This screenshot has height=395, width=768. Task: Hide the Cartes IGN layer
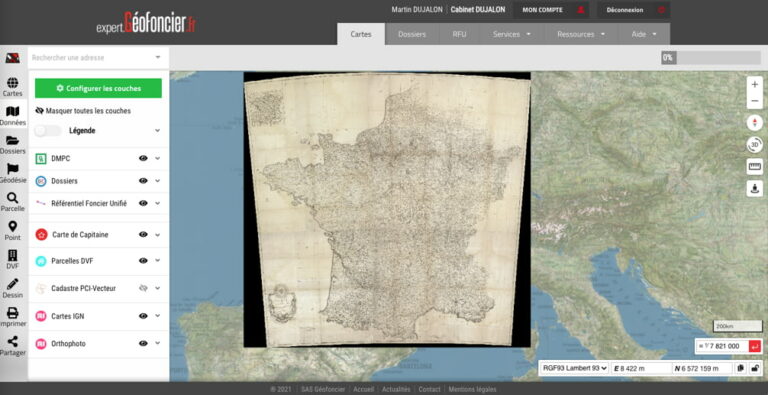pos(143,316)
